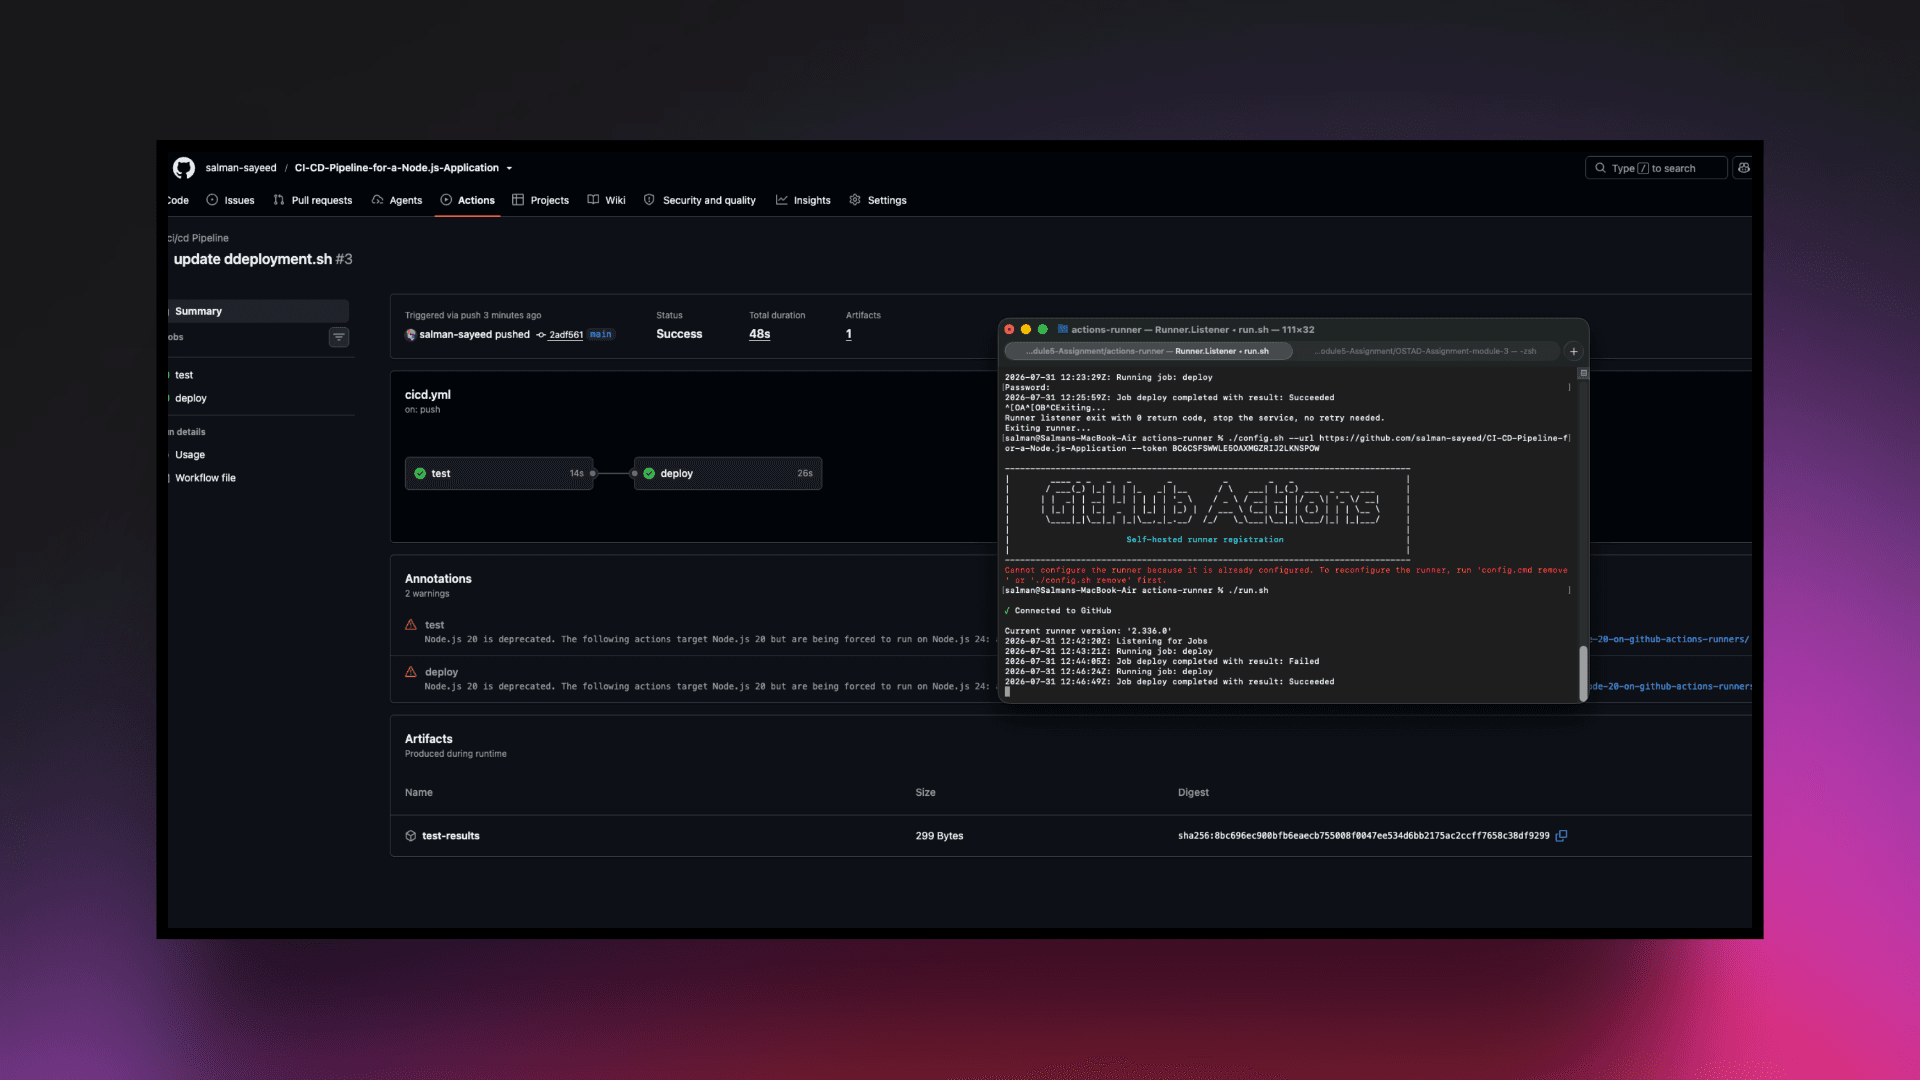This screenshot has width=1920, height=1080.
Task: Open the test annotation title
Action: click(x=434, y=625)
